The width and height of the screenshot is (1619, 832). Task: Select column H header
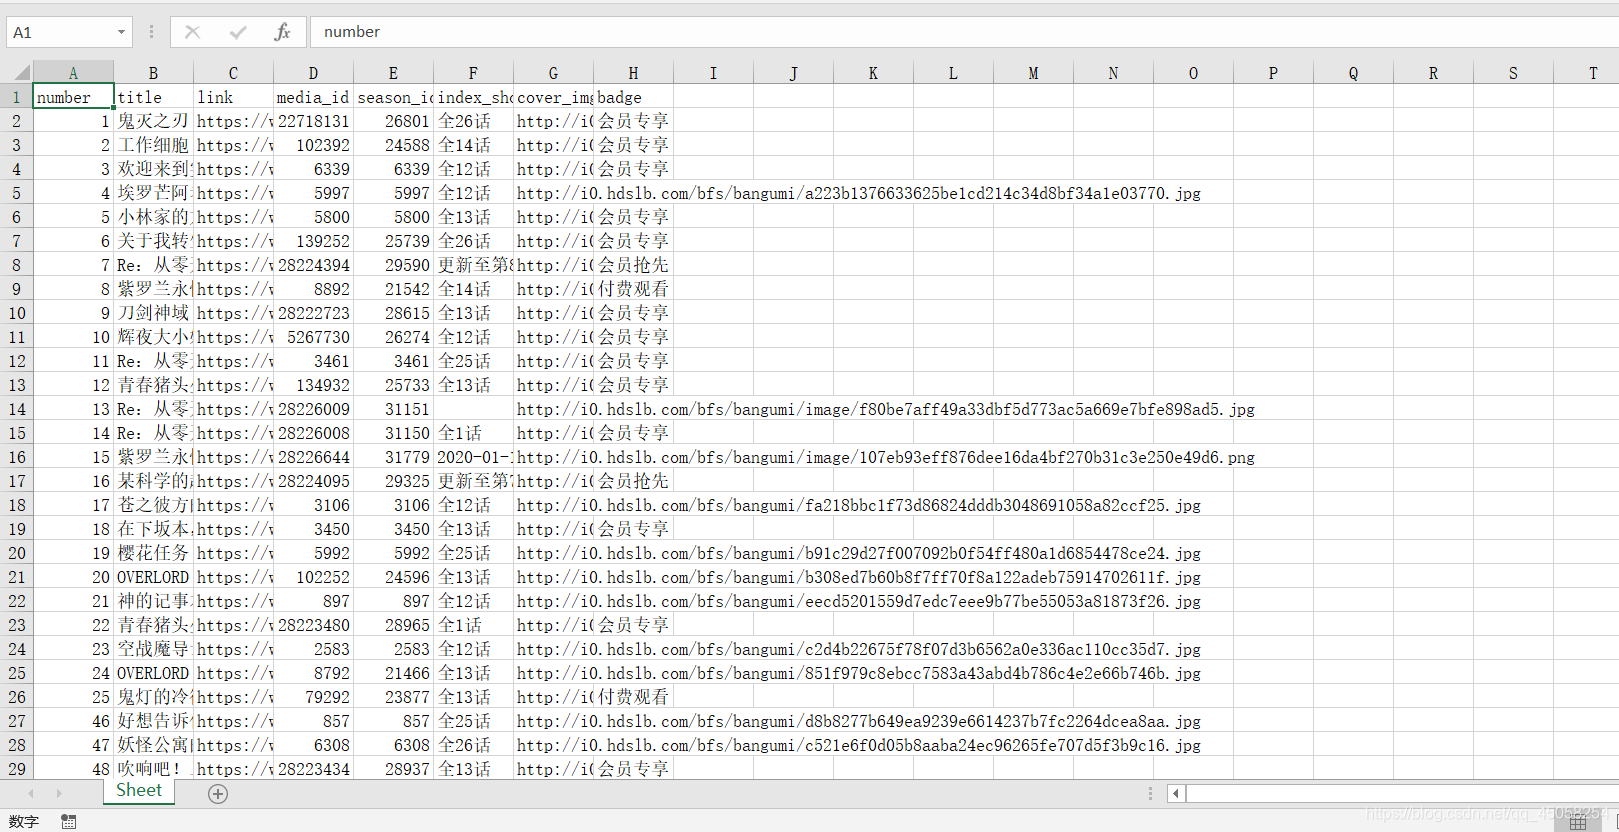(633, 73)
